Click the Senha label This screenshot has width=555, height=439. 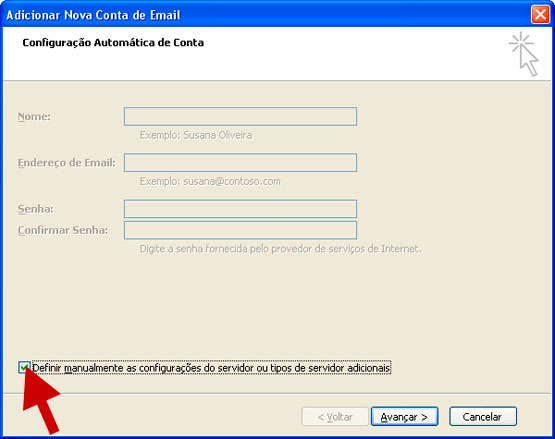(x=36, y=209)
